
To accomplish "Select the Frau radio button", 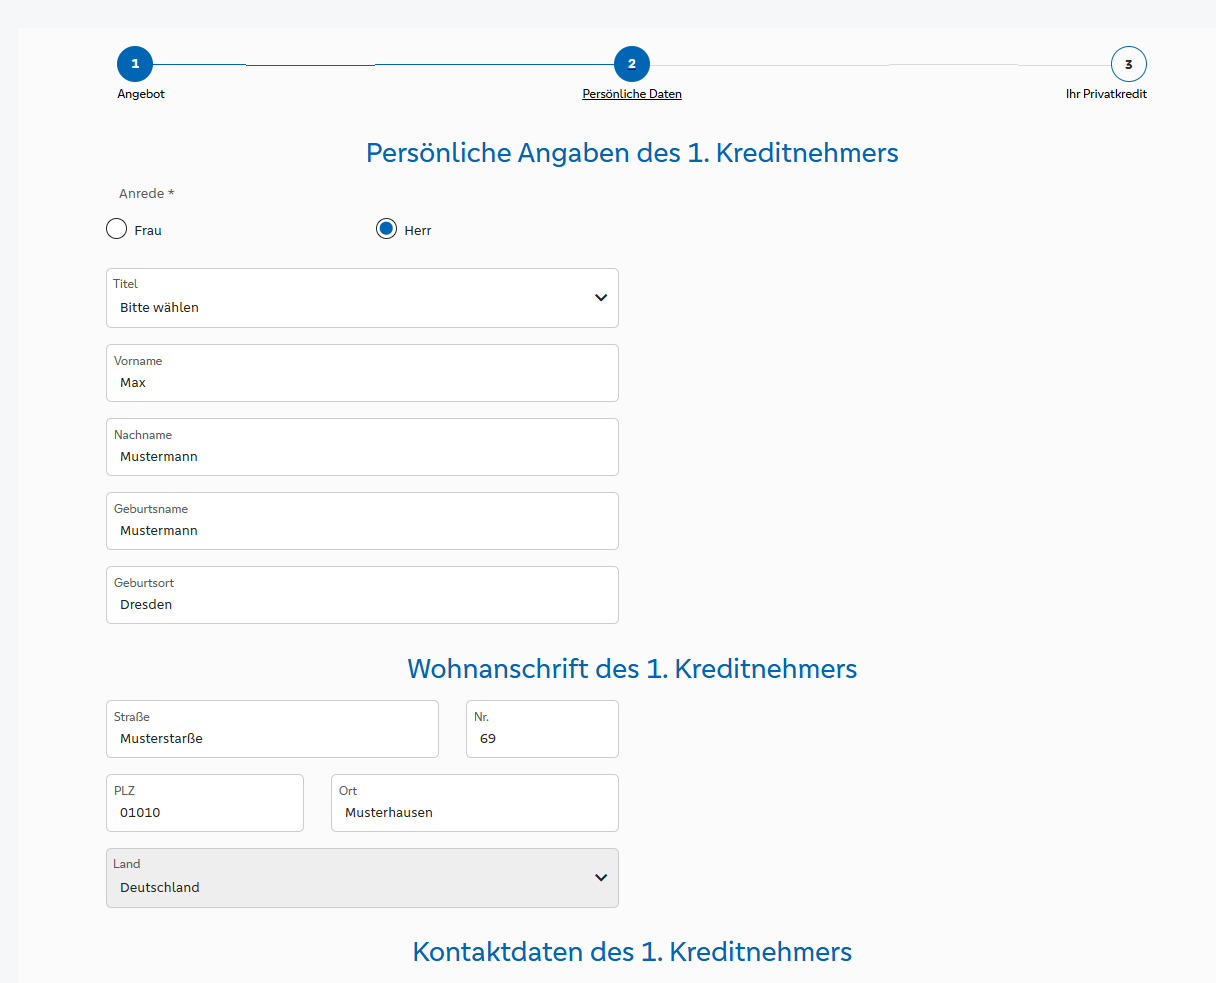I will click(116, 230).
